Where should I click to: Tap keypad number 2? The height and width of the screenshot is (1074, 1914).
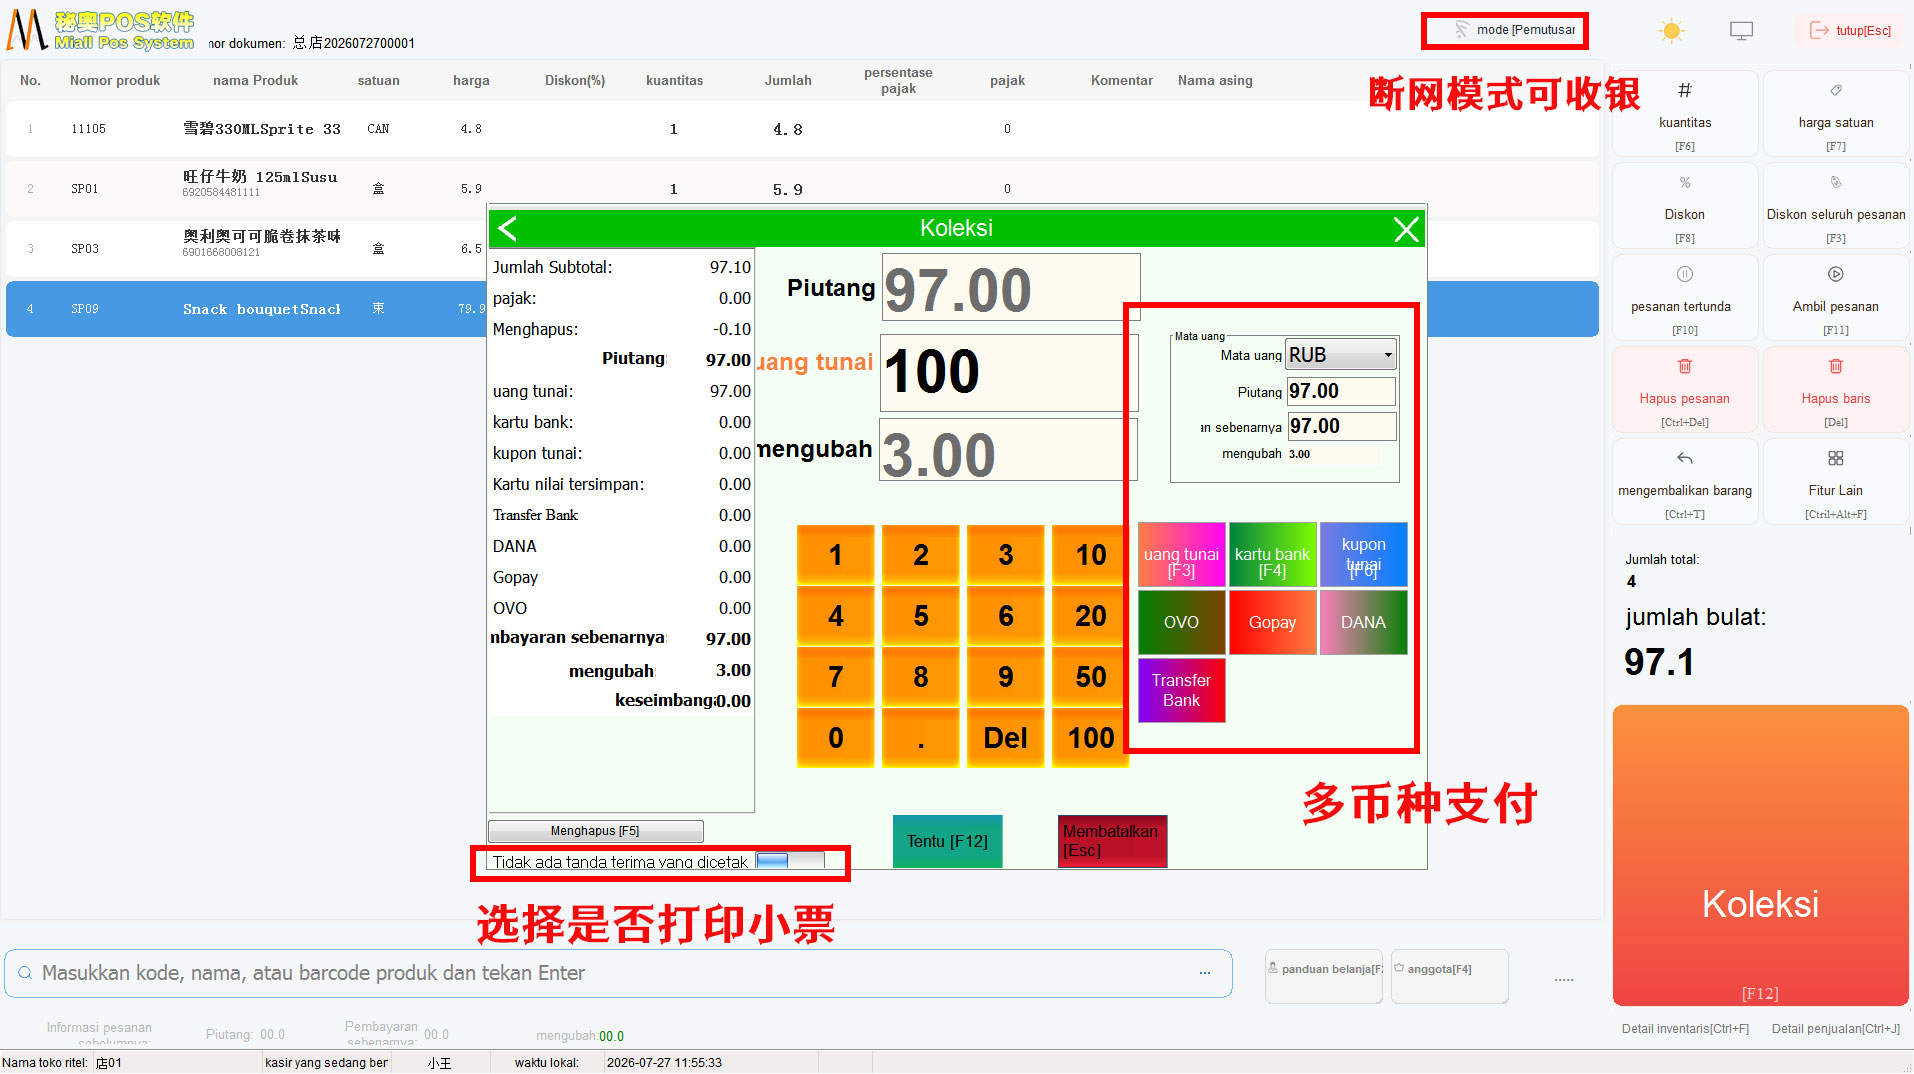[921, 555]
